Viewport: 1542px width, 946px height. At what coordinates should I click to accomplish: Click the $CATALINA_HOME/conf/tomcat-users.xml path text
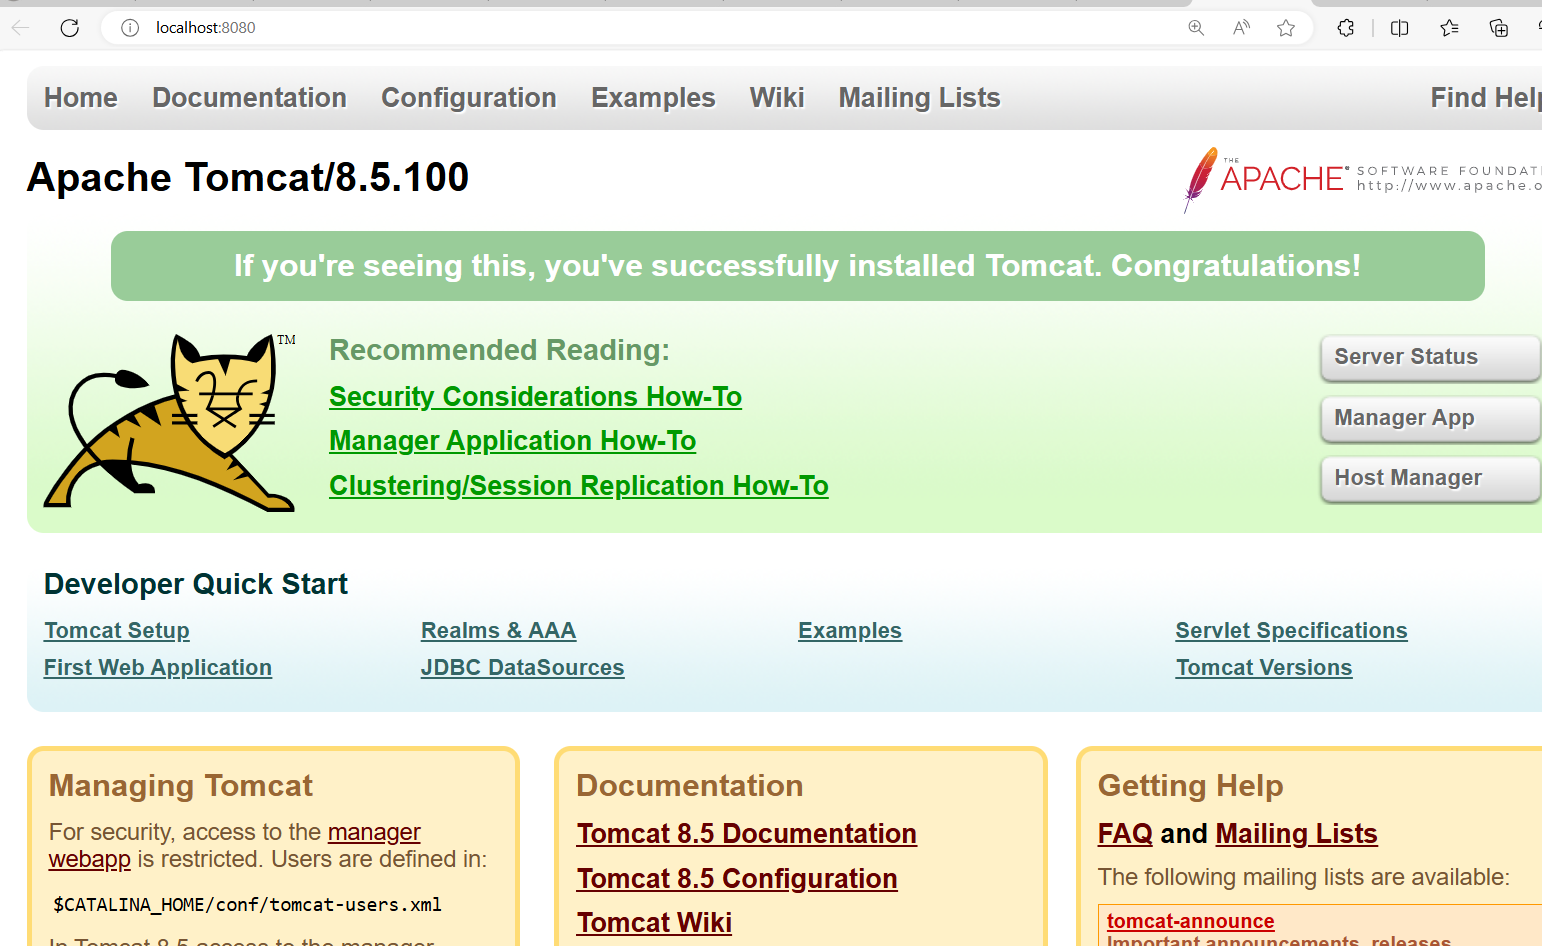tap(248, 905)
